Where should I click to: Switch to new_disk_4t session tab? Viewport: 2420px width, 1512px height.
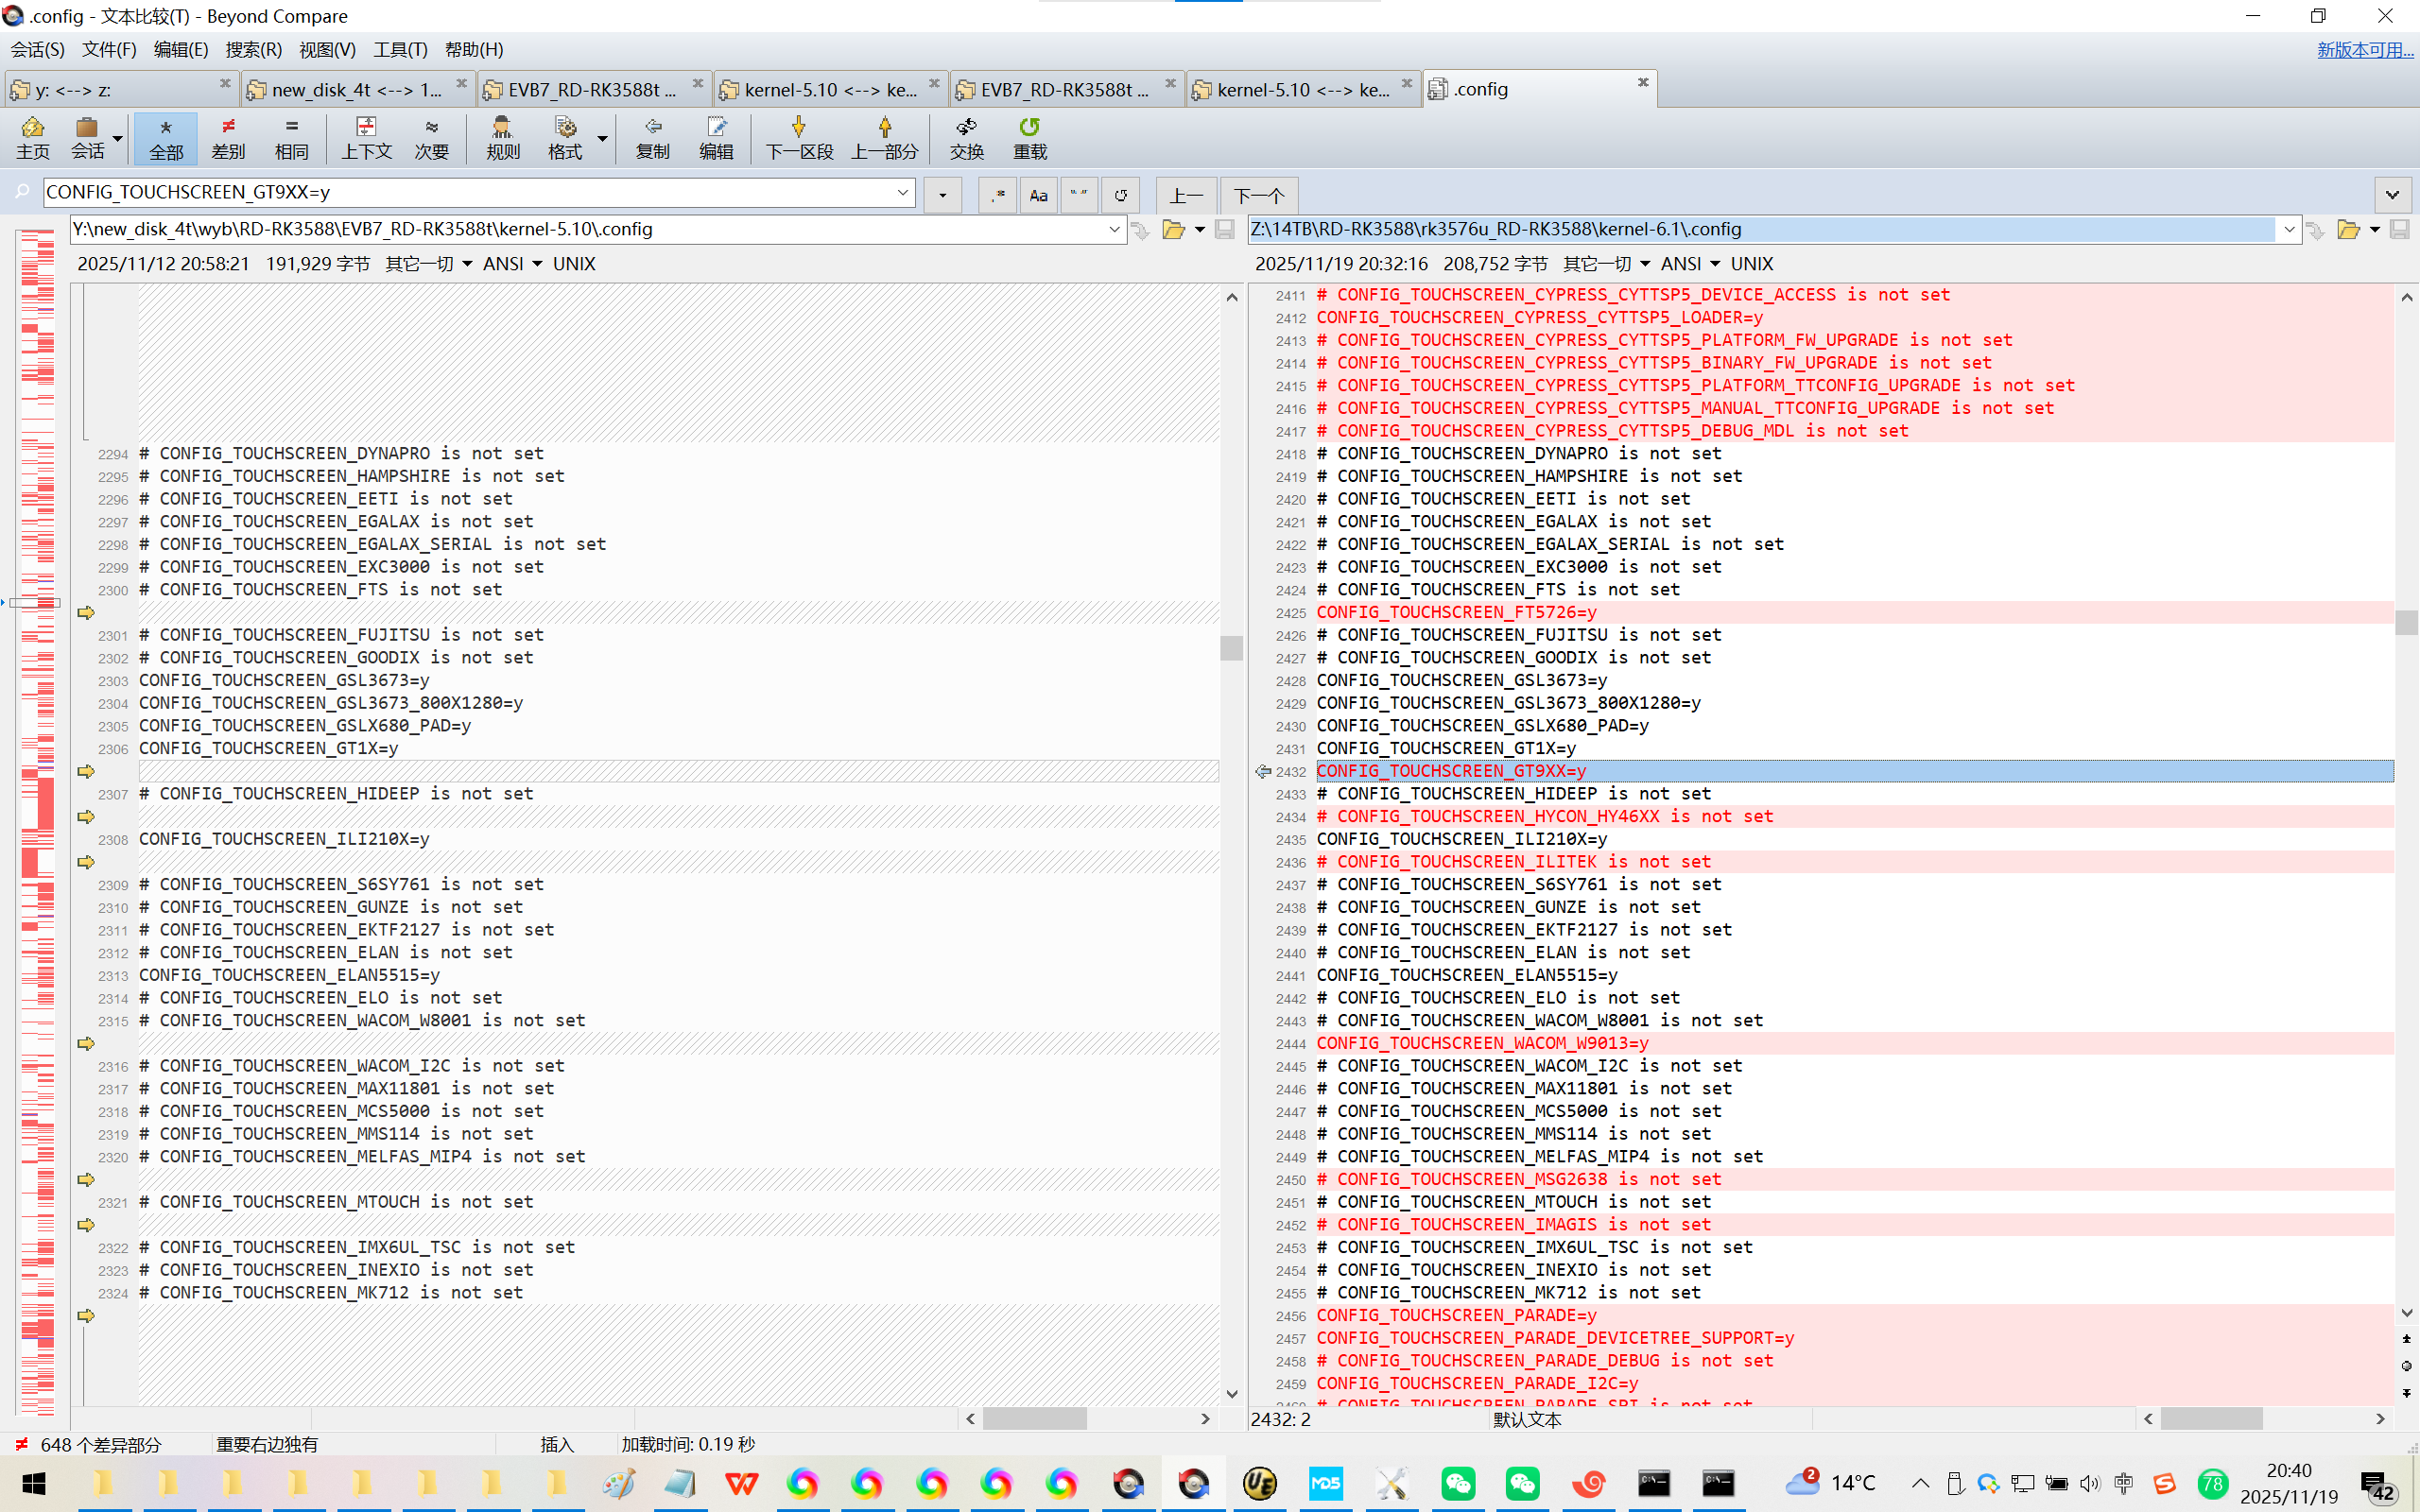355,90
